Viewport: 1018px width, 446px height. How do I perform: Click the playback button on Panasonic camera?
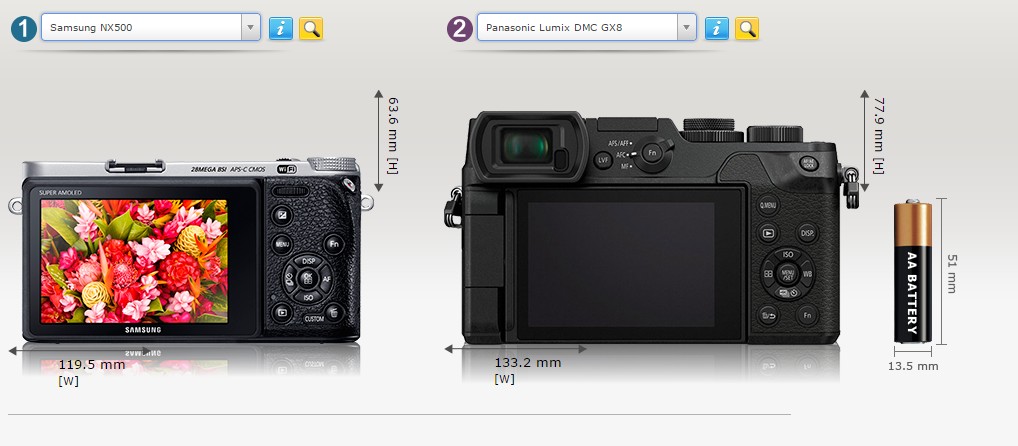(x=769, y=233)
